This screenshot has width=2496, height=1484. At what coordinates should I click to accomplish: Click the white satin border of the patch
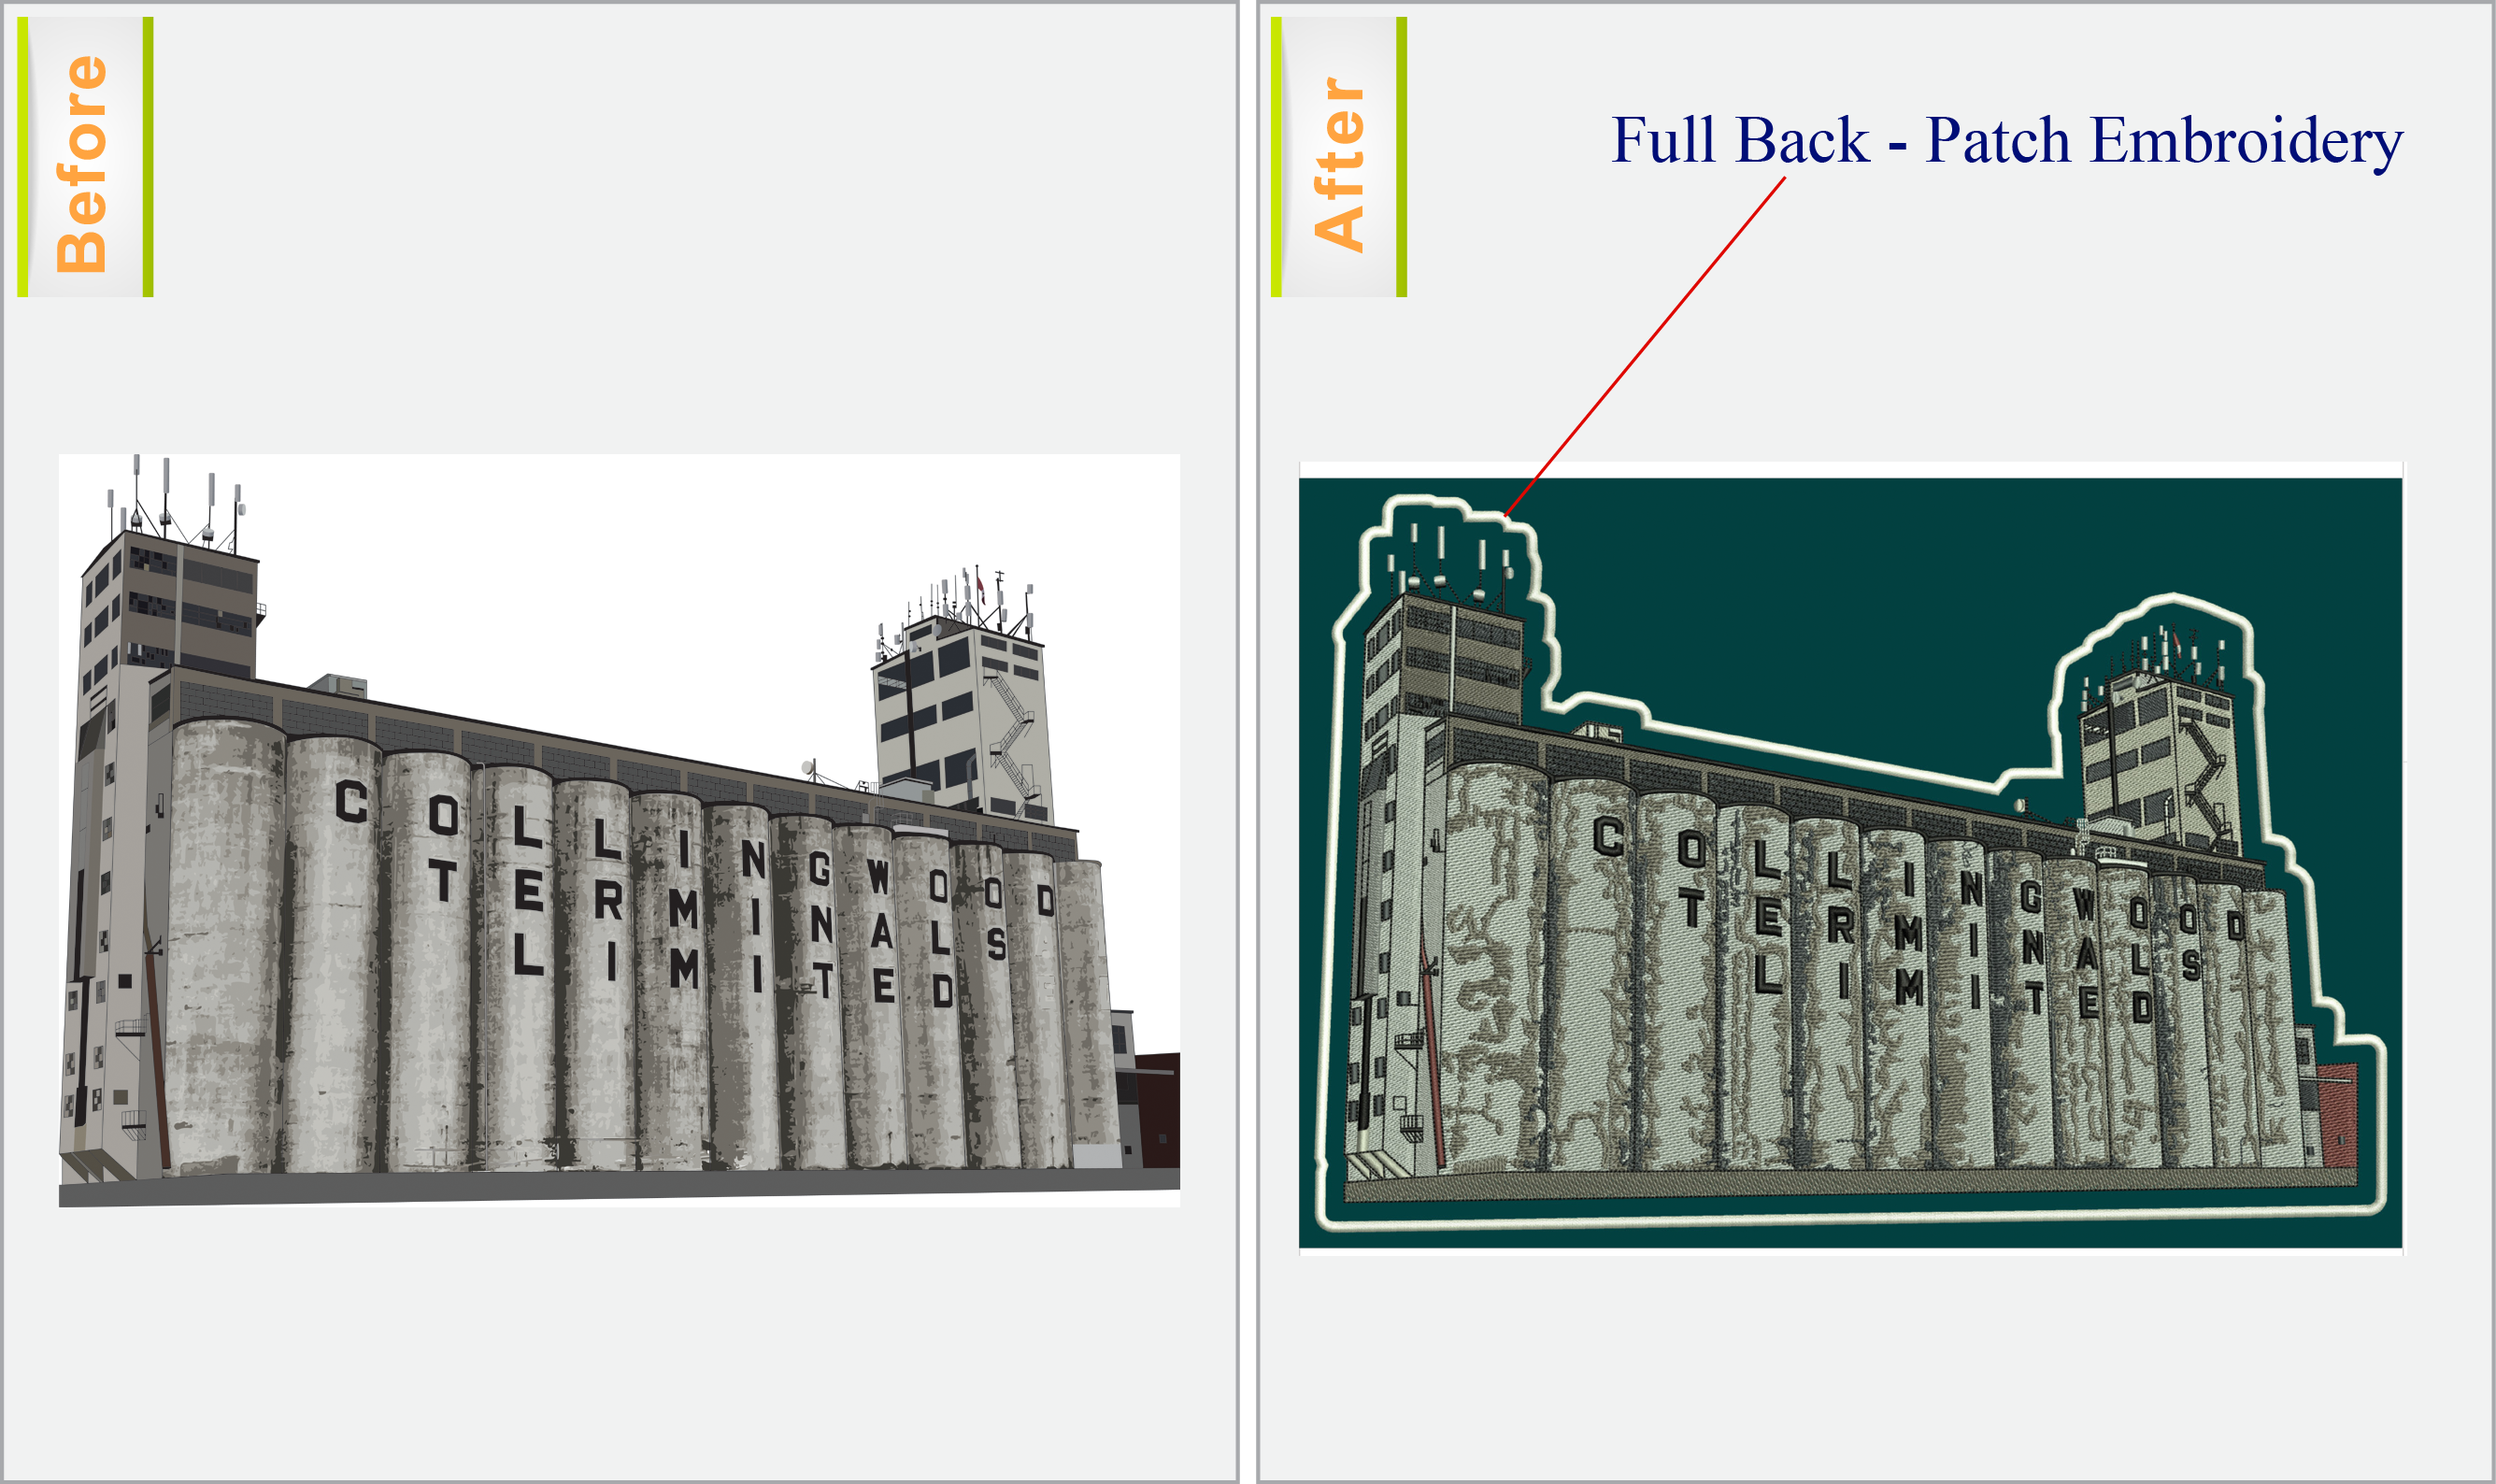[1850, 1218]
